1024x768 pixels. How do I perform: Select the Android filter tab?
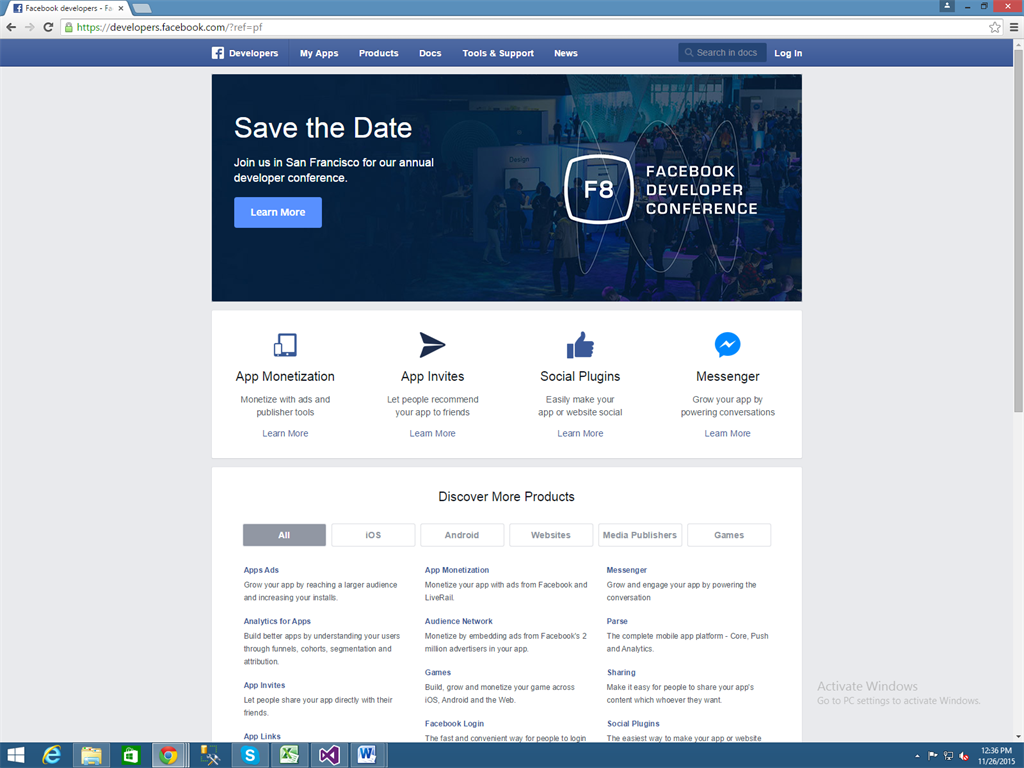462,535
